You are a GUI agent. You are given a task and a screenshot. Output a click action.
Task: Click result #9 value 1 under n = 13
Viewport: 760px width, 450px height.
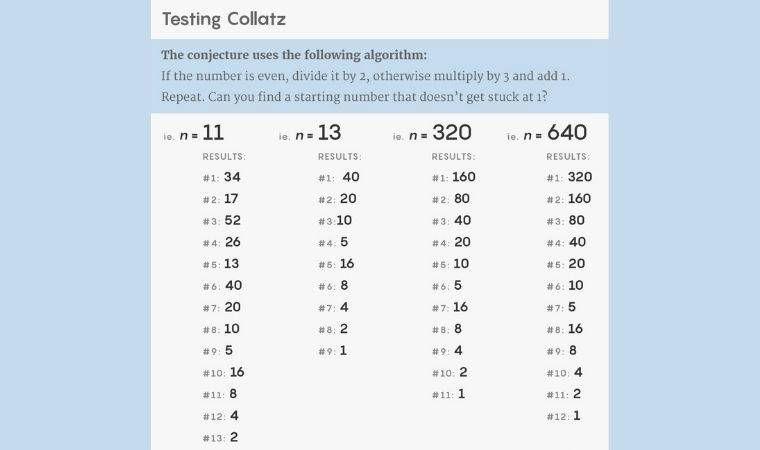click(x=344, y=351)
